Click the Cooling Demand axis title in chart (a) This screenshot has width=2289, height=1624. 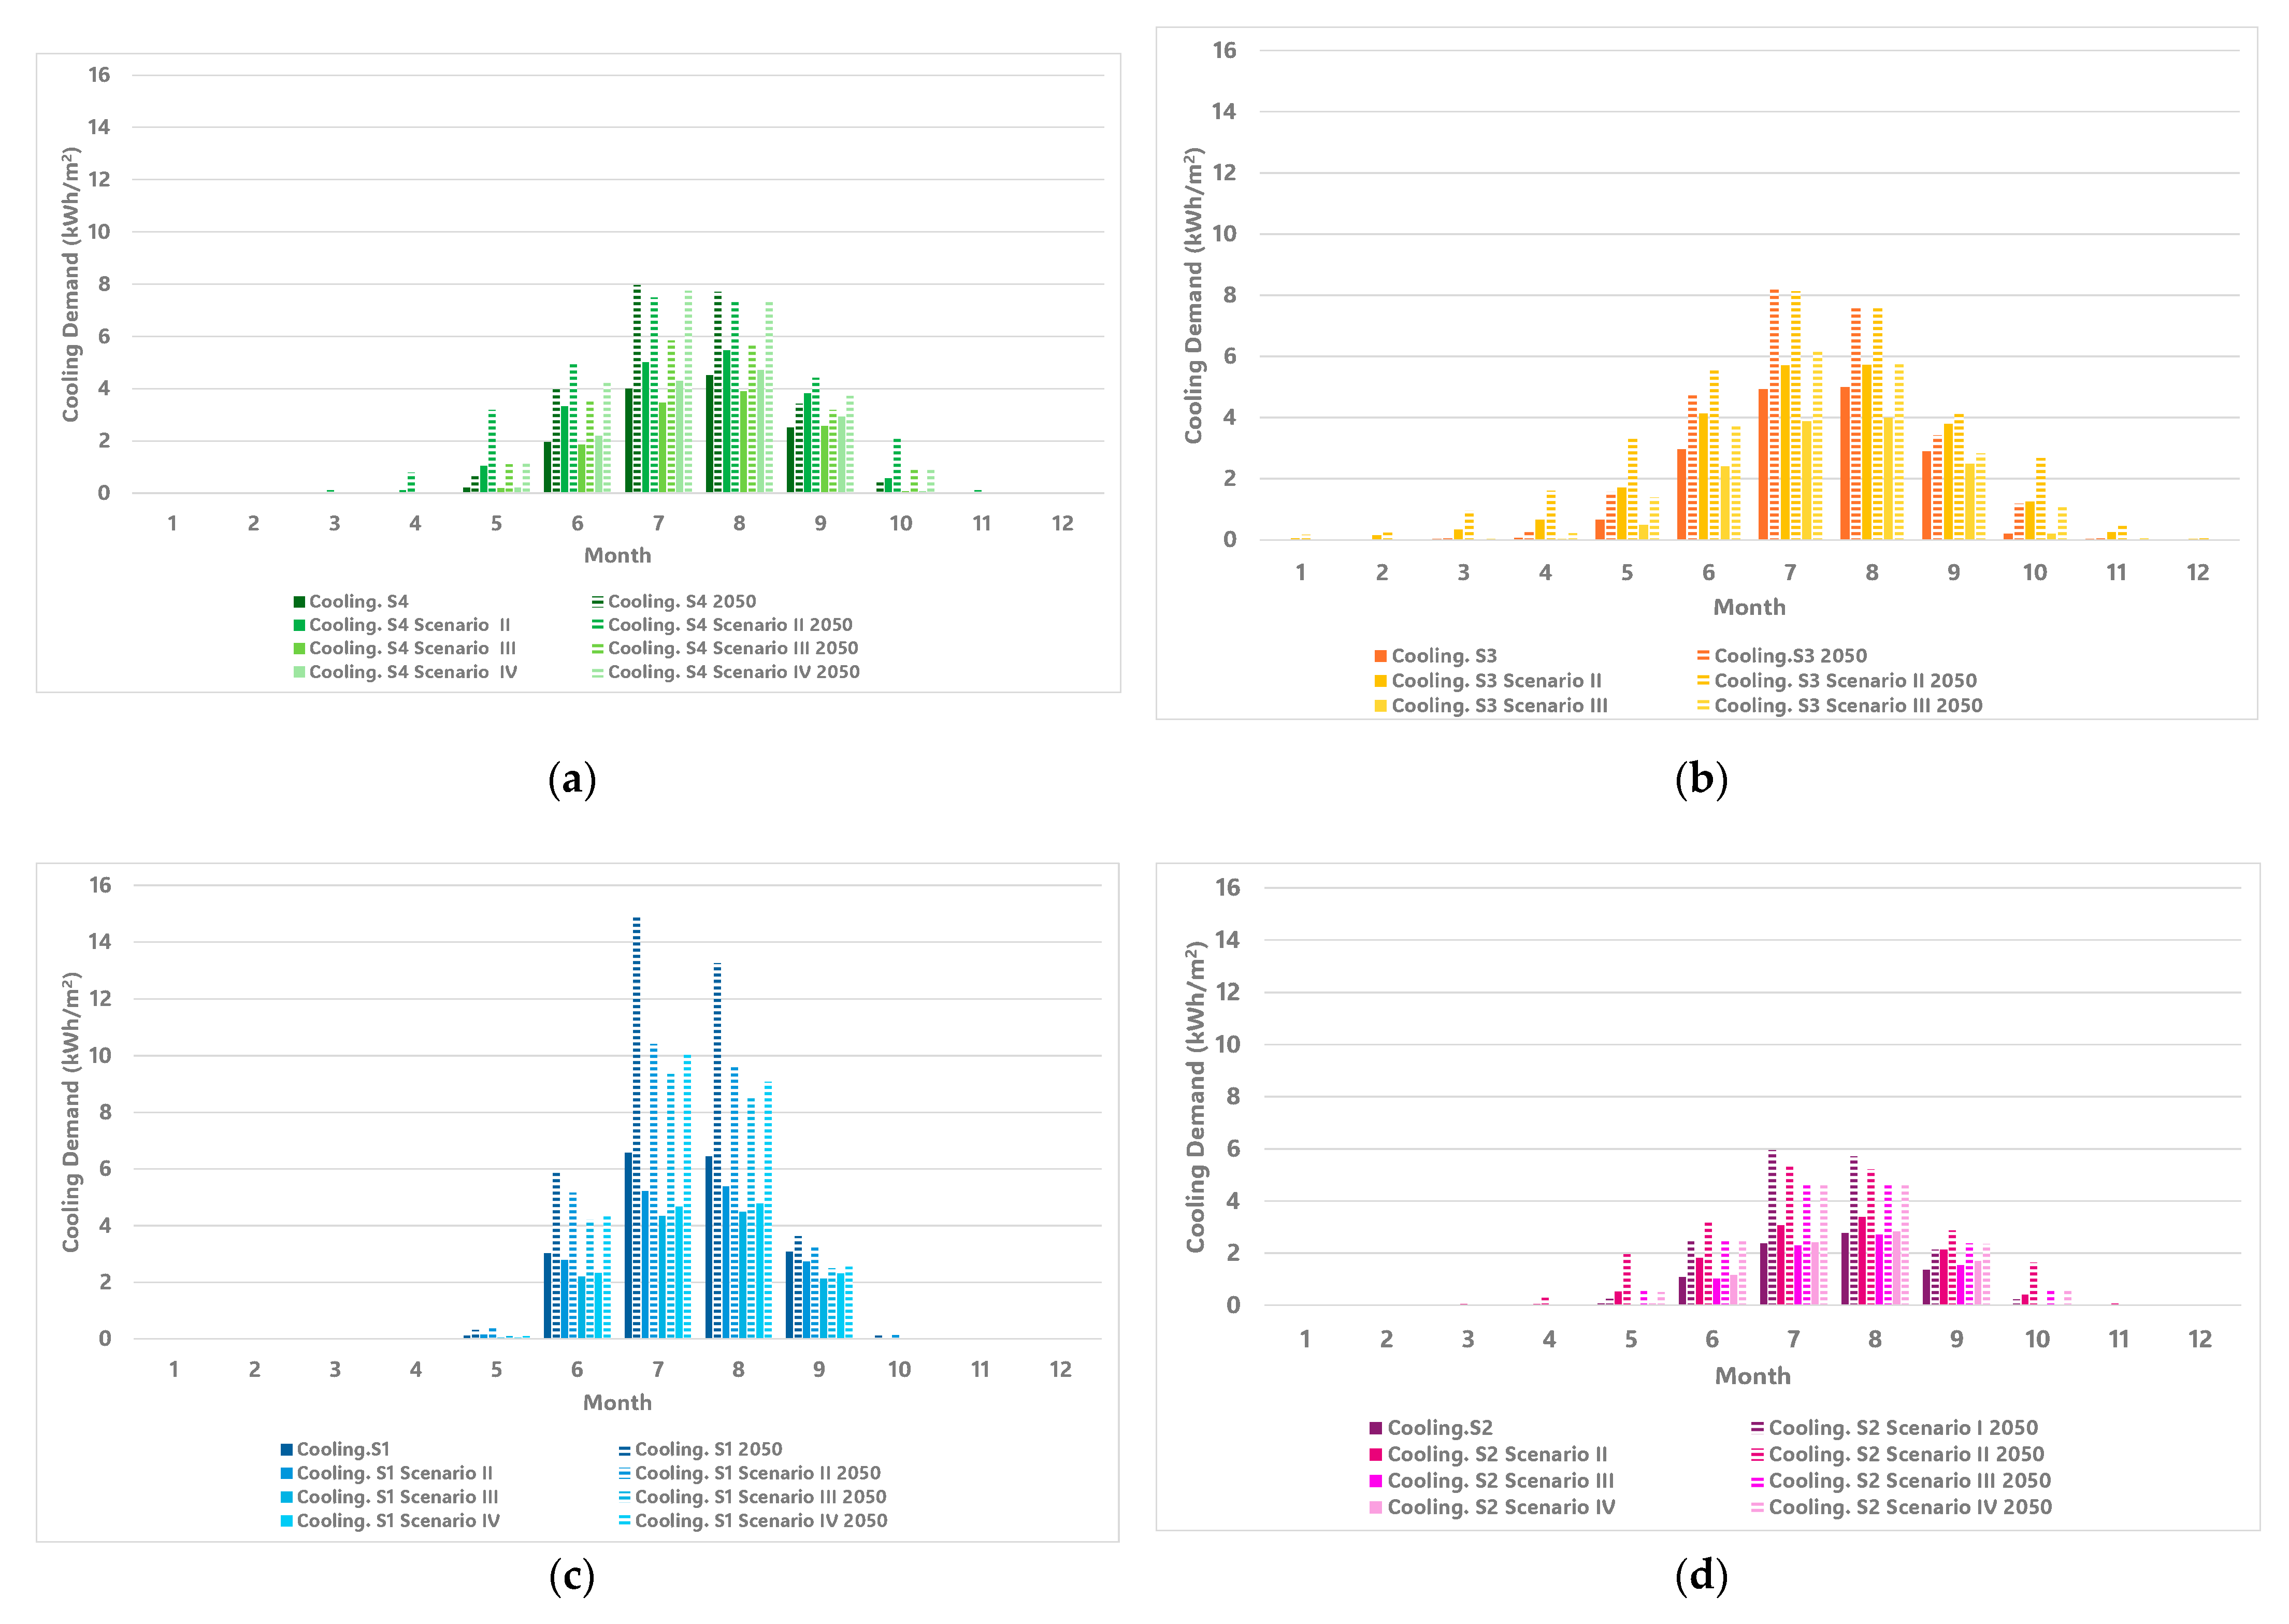click(70, 285)
